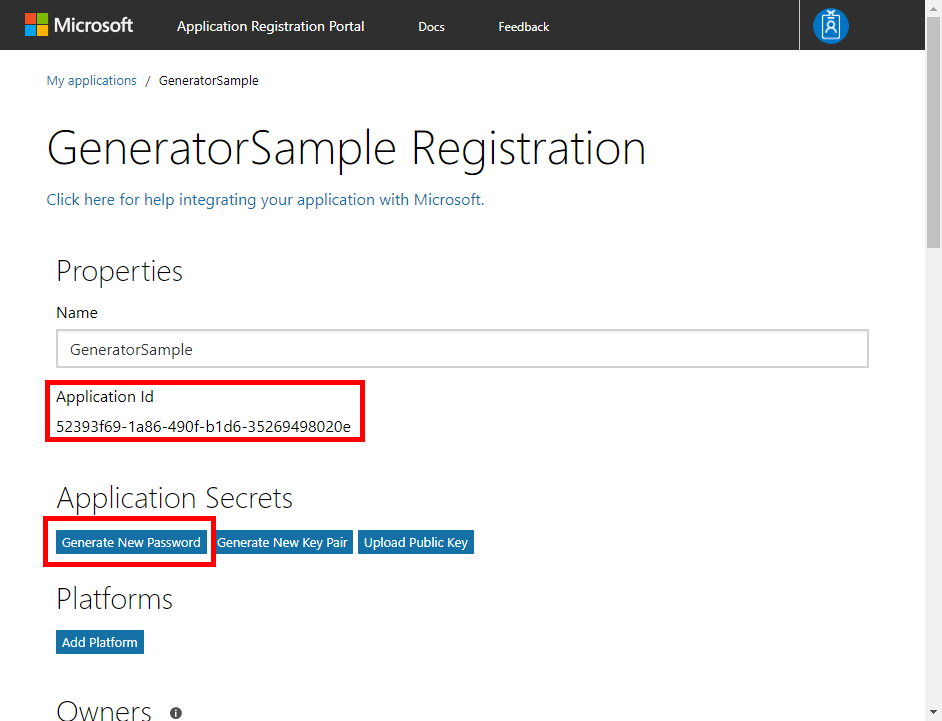Open the Docs menu item
Viewport: 942px width, 721px height.
click(x=431, y=27)
